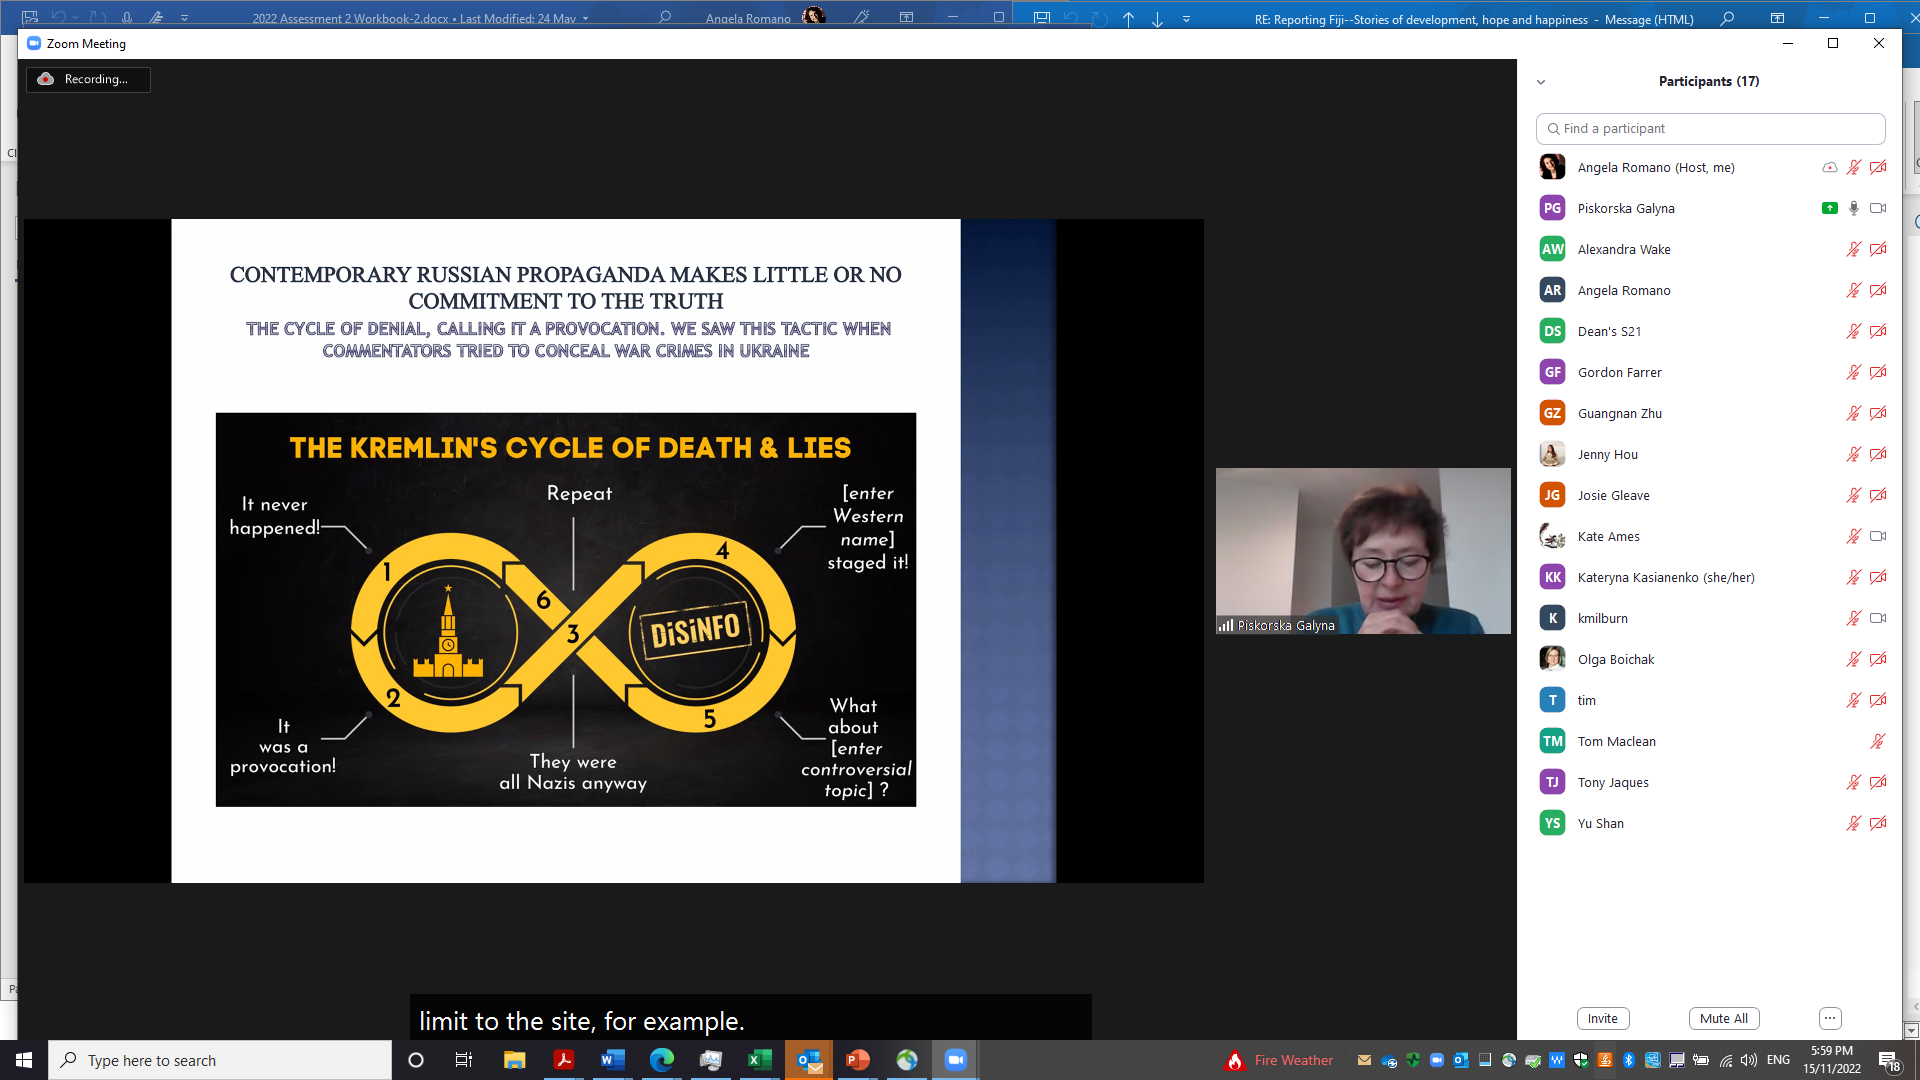Screen dimensions: 1920x1080
Task: Click the Invite button
Action: (1602, 1018)
